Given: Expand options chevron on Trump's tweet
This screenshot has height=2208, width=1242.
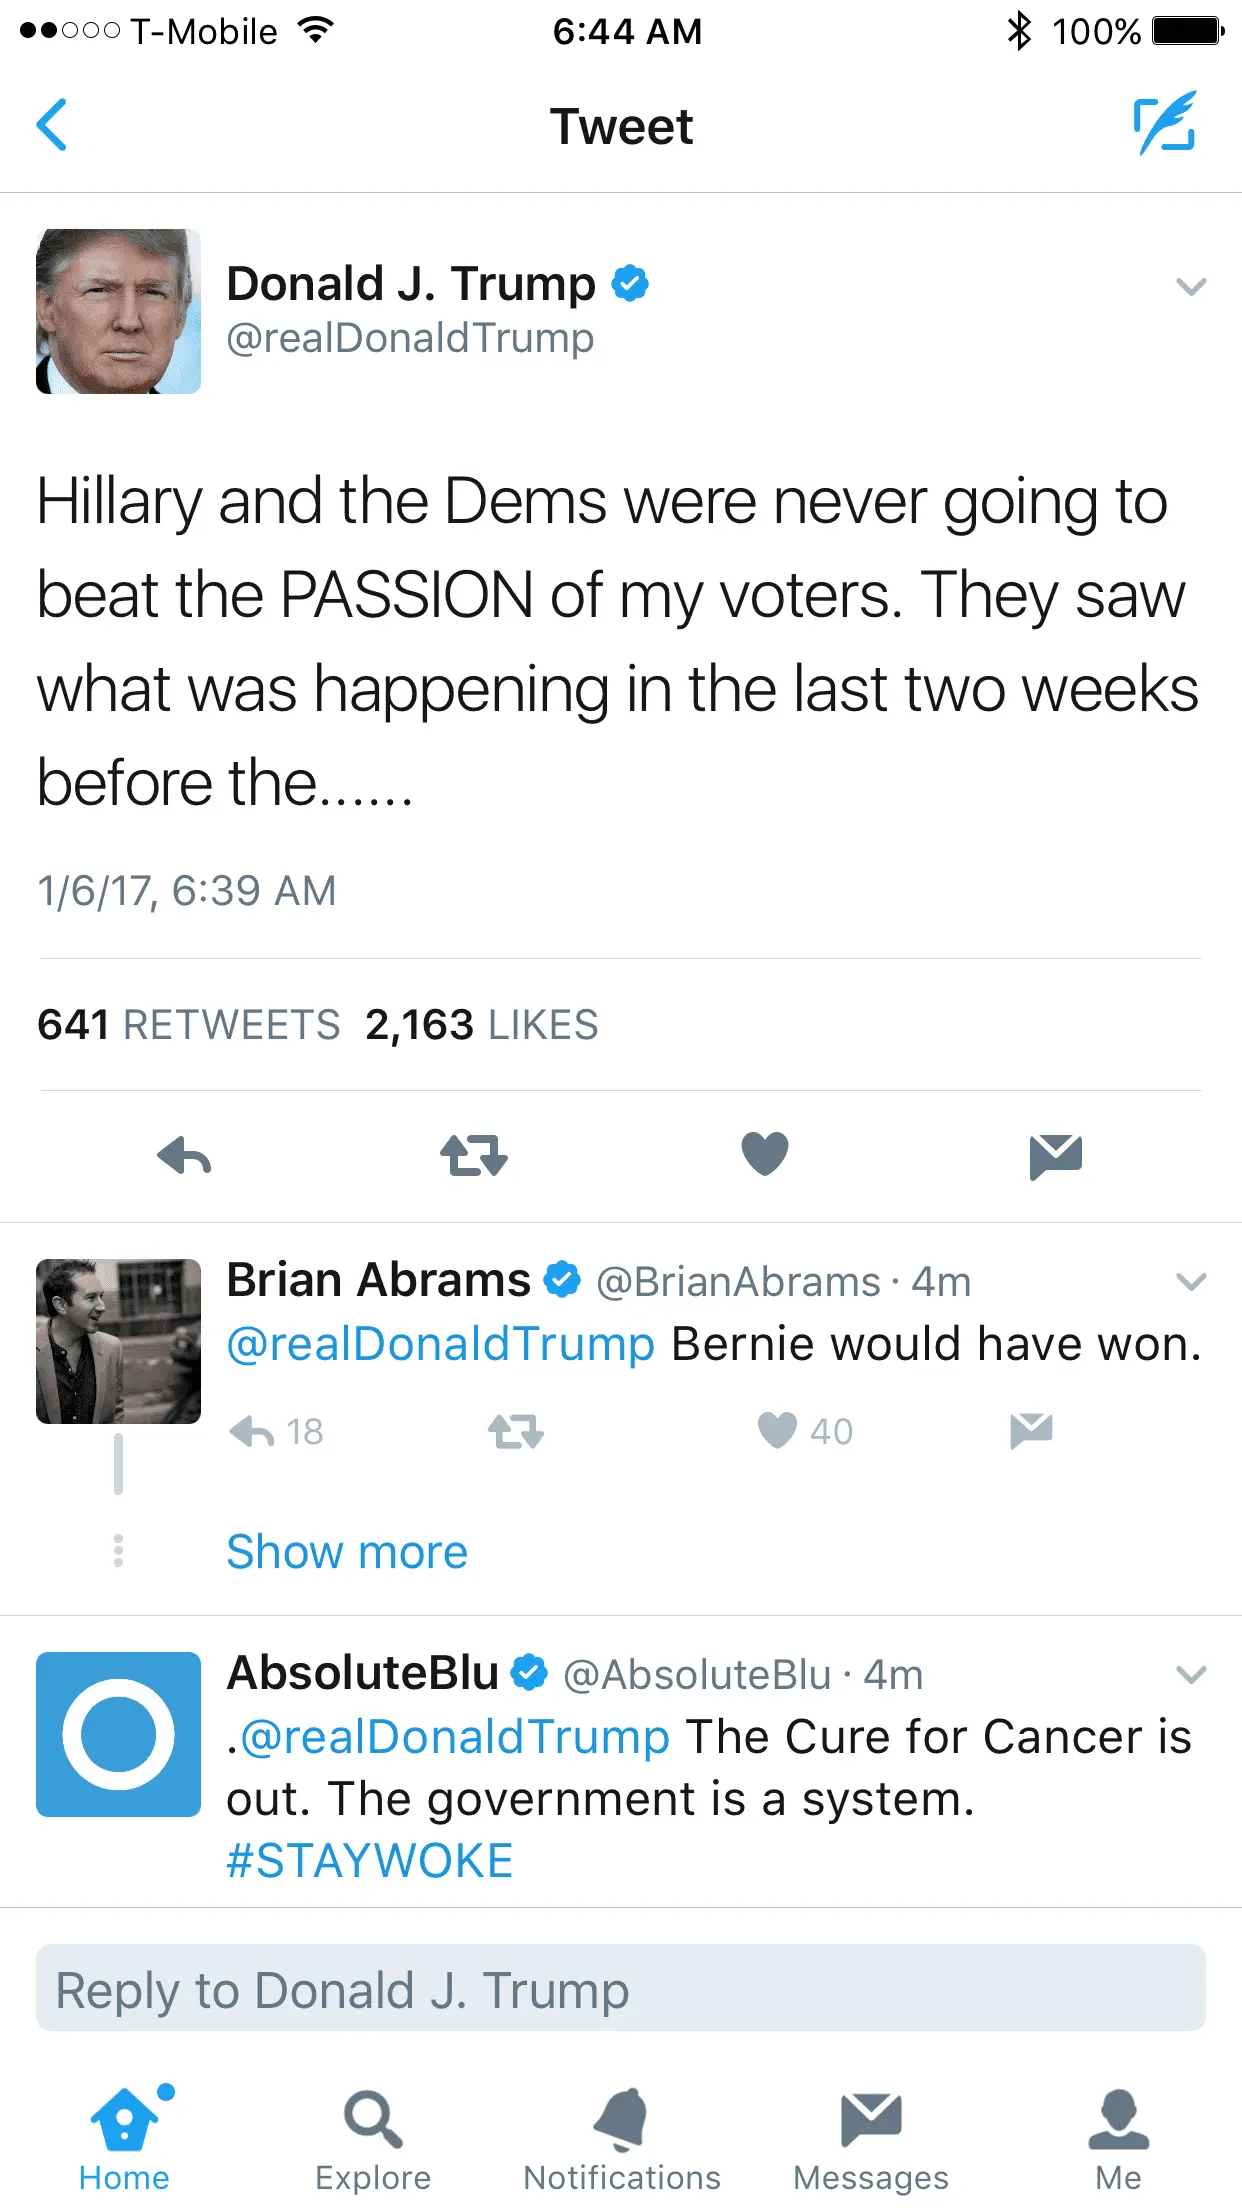Looking at the screenshot, I should pyautogui.click(x=1191, y=287).
